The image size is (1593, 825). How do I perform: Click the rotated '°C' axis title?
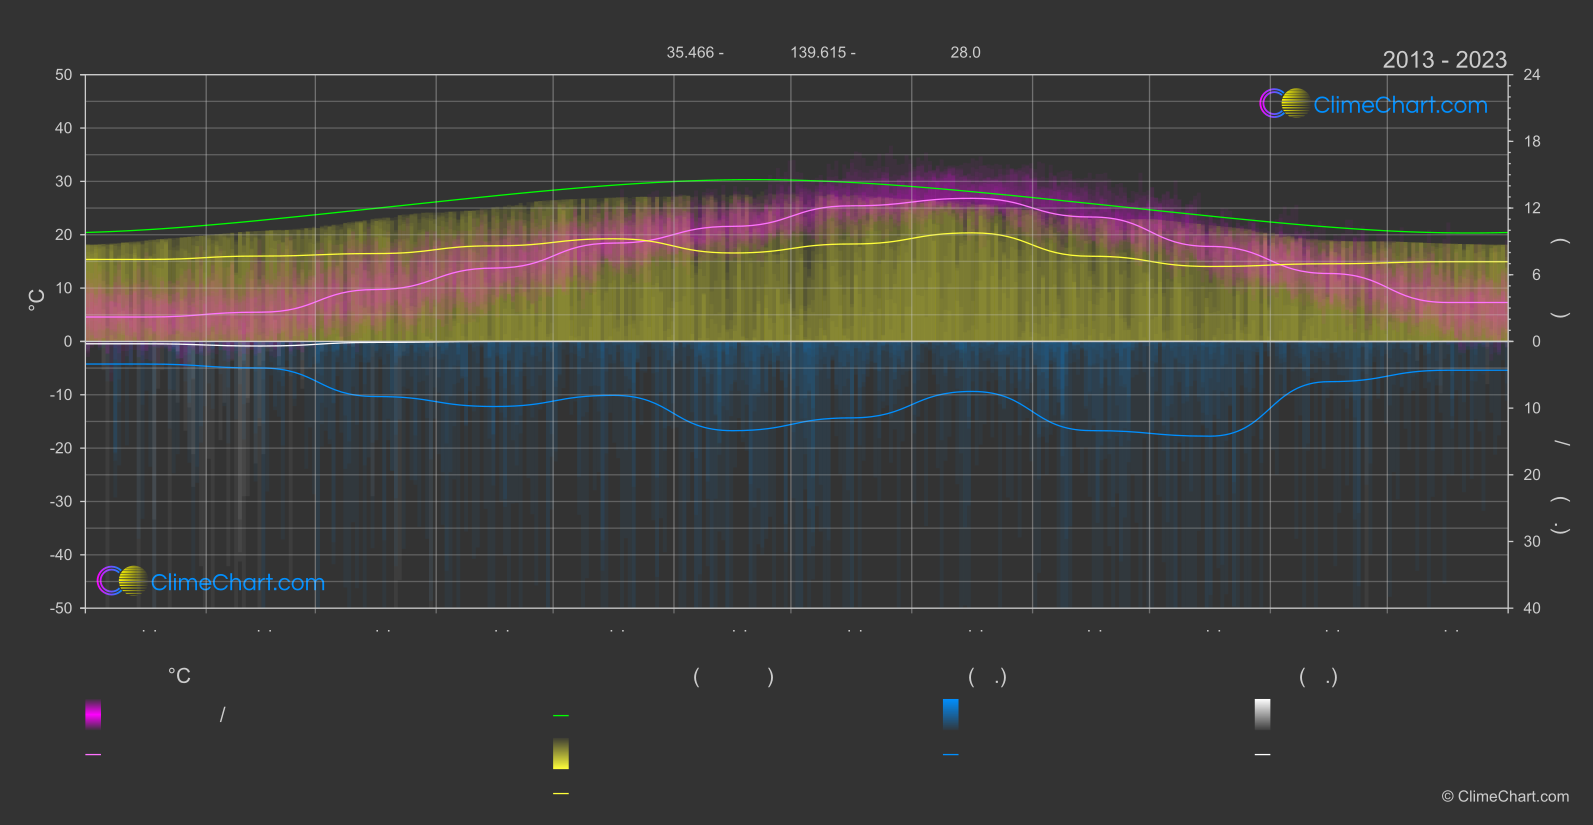[37, 300]
